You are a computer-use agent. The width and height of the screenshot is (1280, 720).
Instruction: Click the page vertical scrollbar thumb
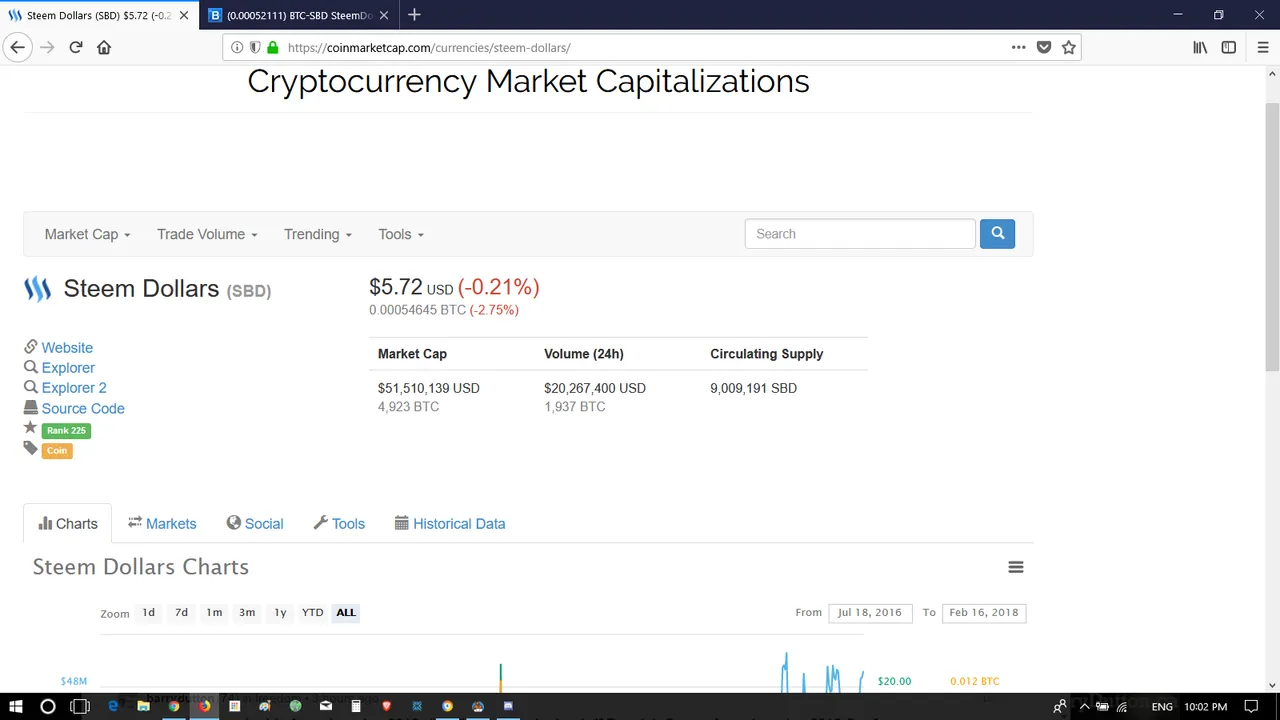pyautogui.click(x=1272, y=235)
